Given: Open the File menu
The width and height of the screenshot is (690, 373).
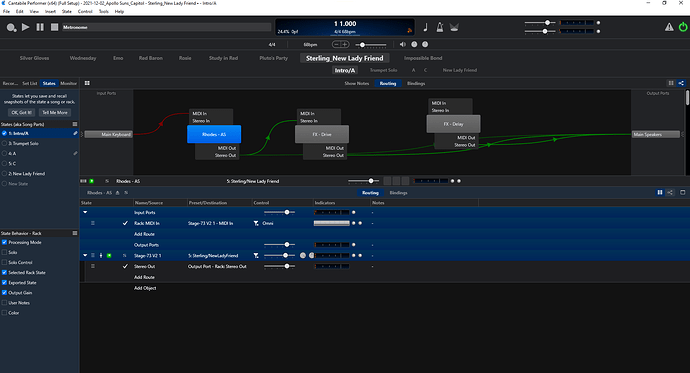Looking at the screenshot, I should tap(6, 11).
